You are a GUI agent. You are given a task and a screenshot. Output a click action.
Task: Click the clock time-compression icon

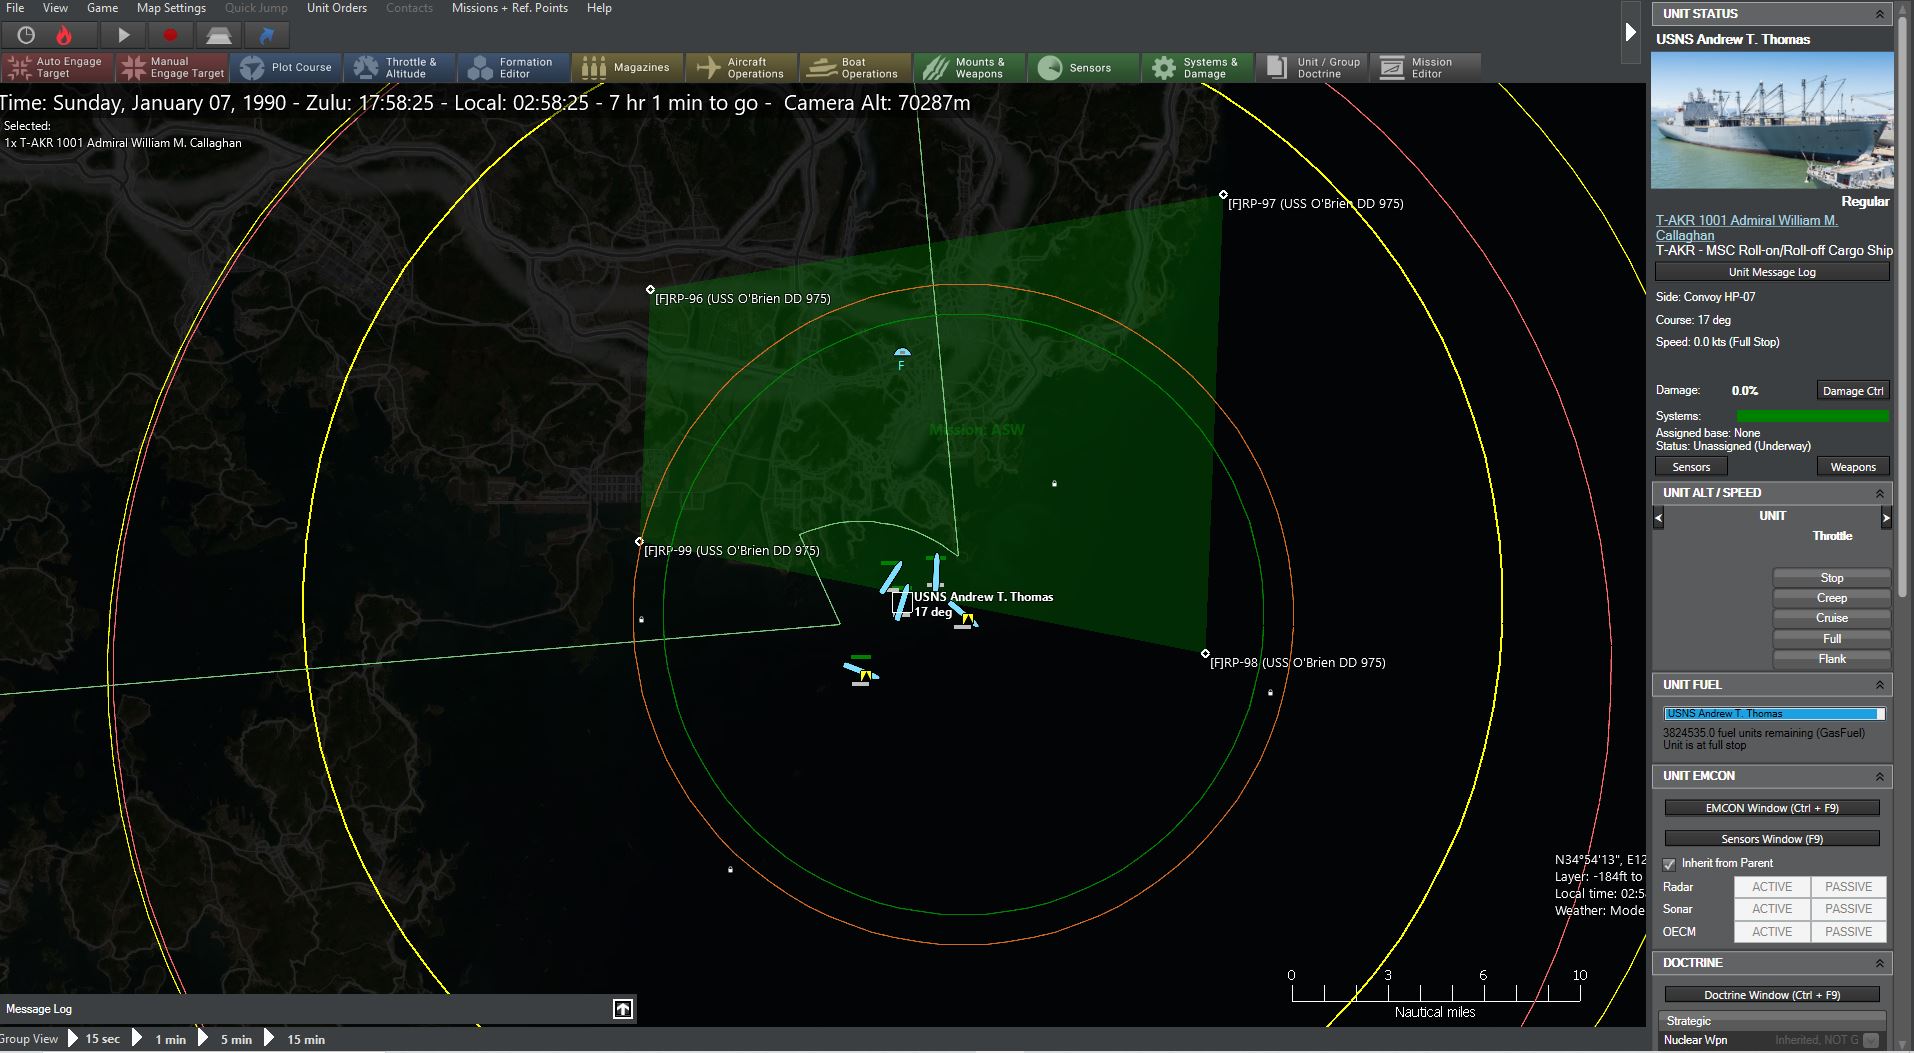[26, 35]
